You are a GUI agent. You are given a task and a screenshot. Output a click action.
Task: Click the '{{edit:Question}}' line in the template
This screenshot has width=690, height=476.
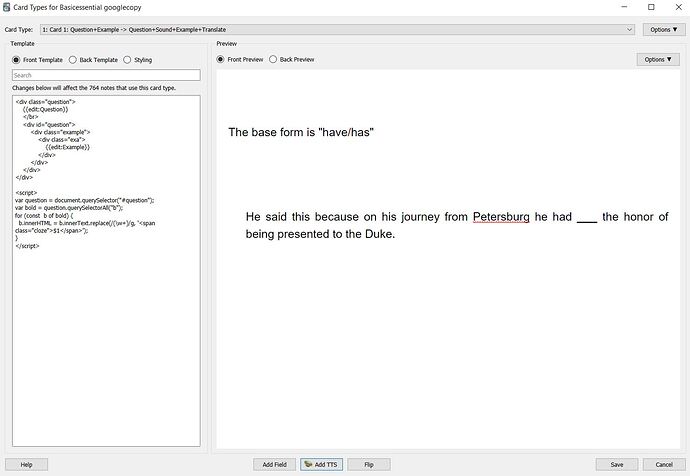(x=46, y=110)
